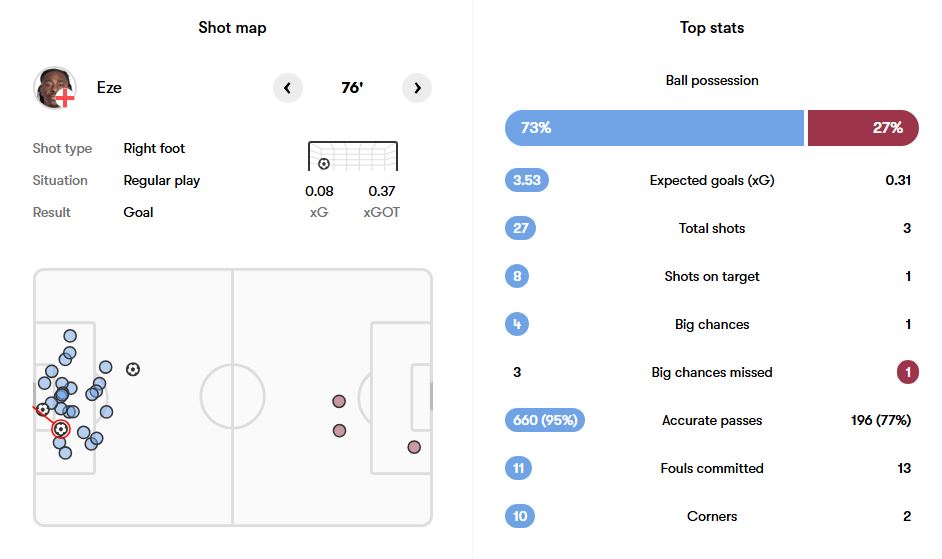Screen dimensions: 942x559
Task: Select the highlighted red-circled goal shot marker
Action: coord(61,429)
